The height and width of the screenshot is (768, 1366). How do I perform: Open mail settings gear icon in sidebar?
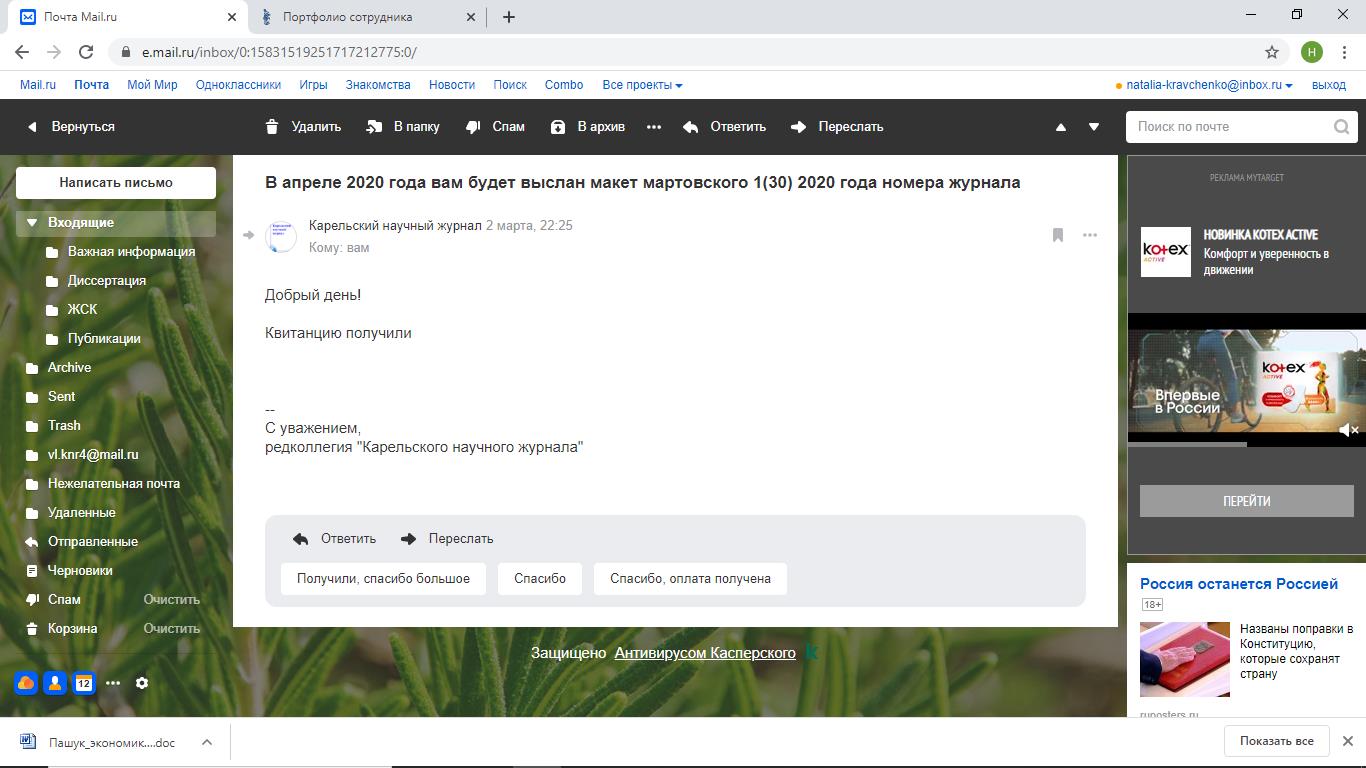point(142,683)
